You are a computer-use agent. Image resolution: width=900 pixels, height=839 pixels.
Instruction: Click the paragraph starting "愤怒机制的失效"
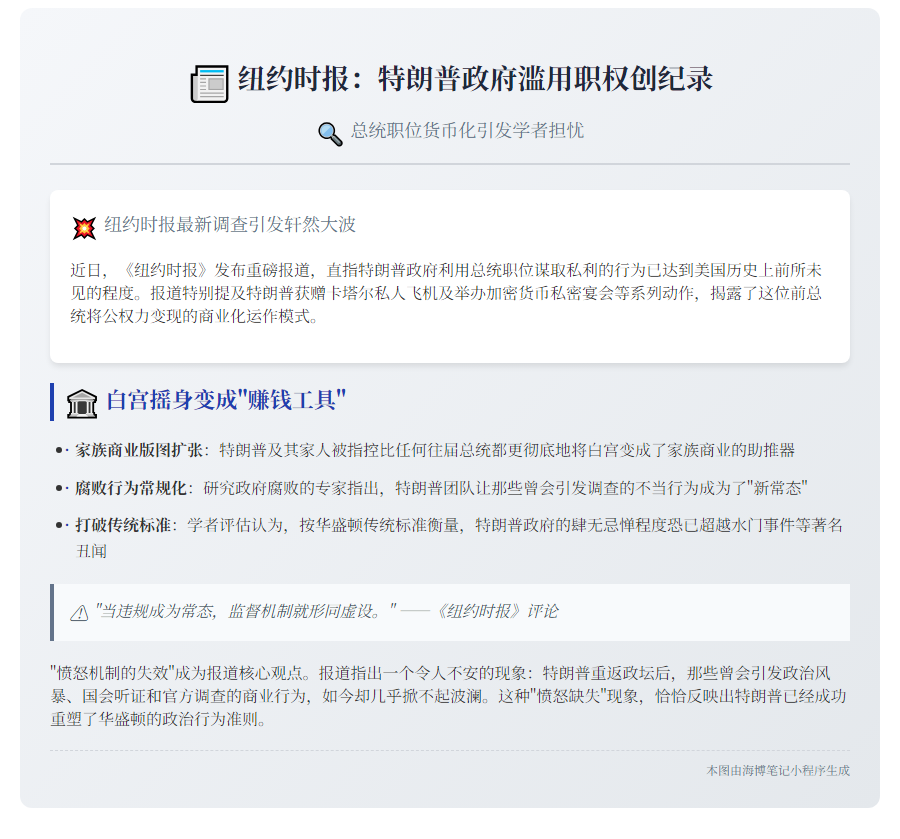448,696
